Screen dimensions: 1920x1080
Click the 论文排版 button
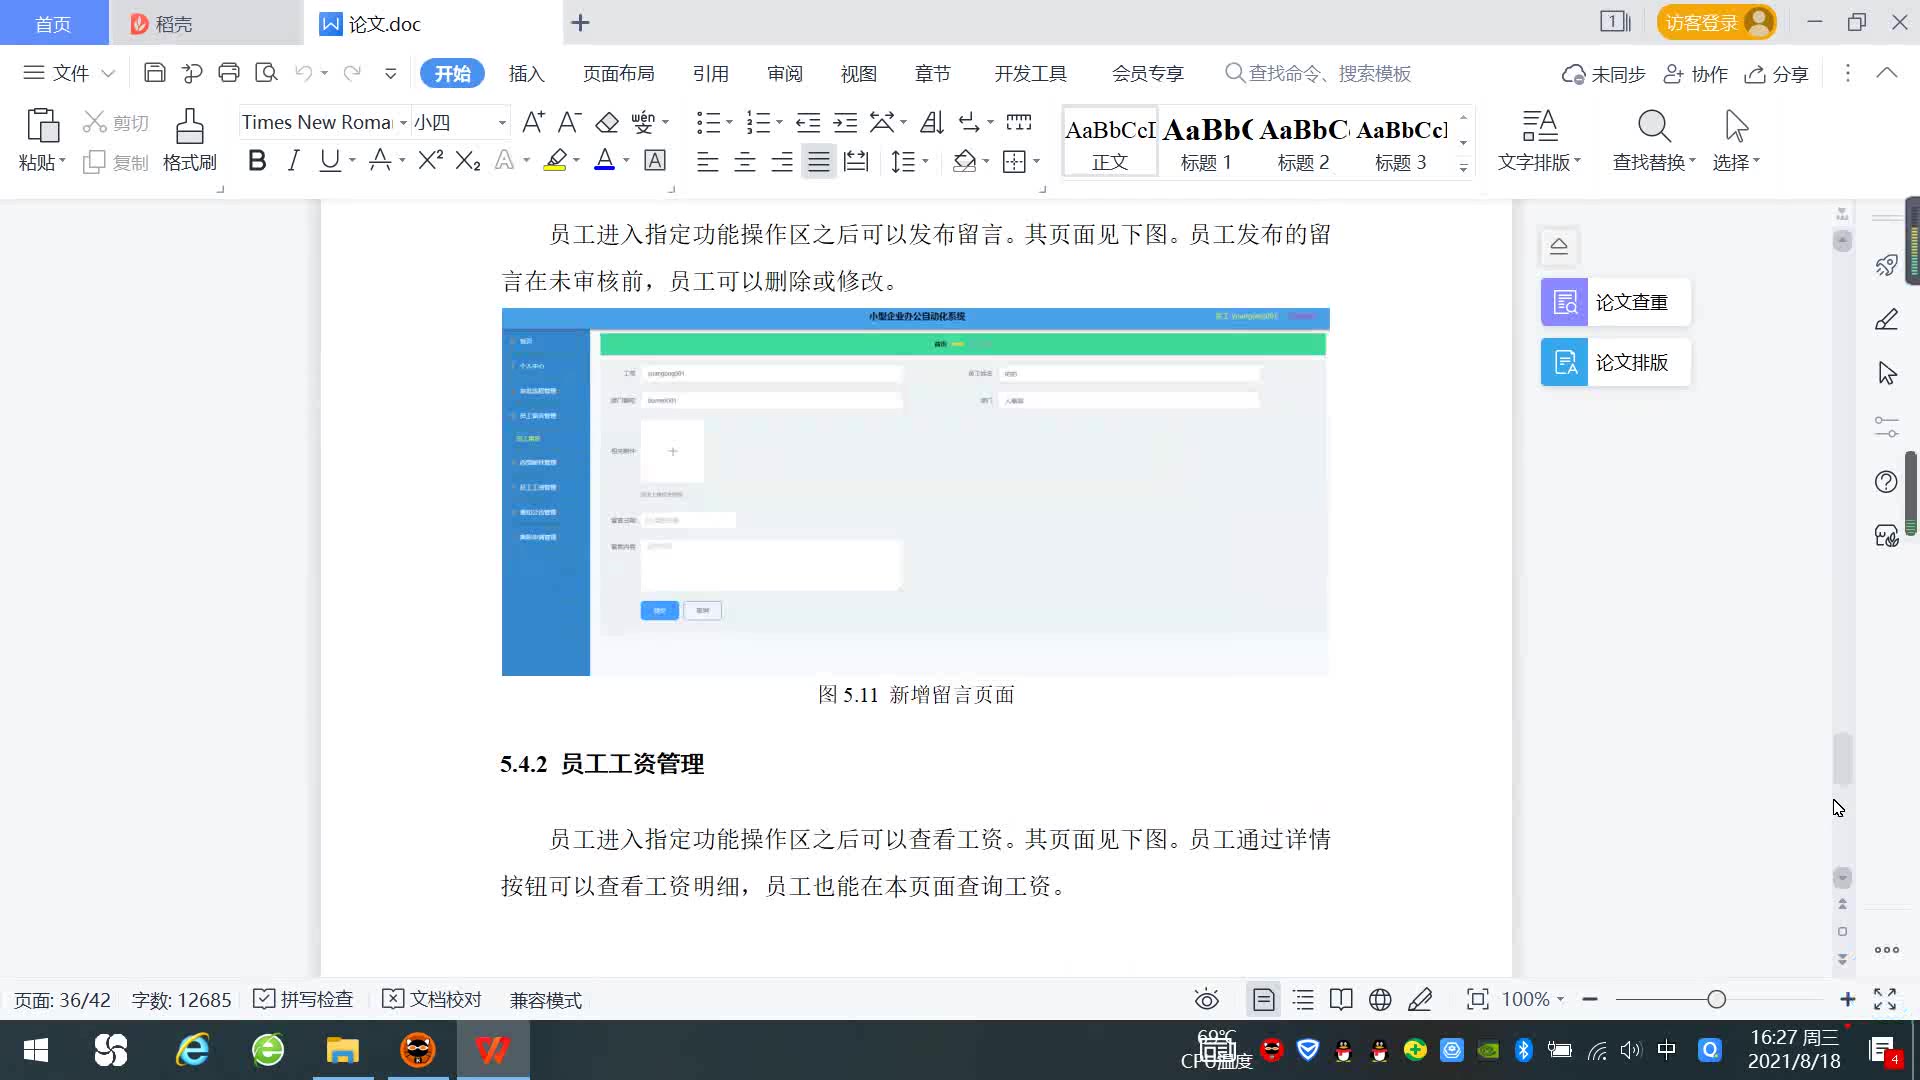coord(1615,362)
